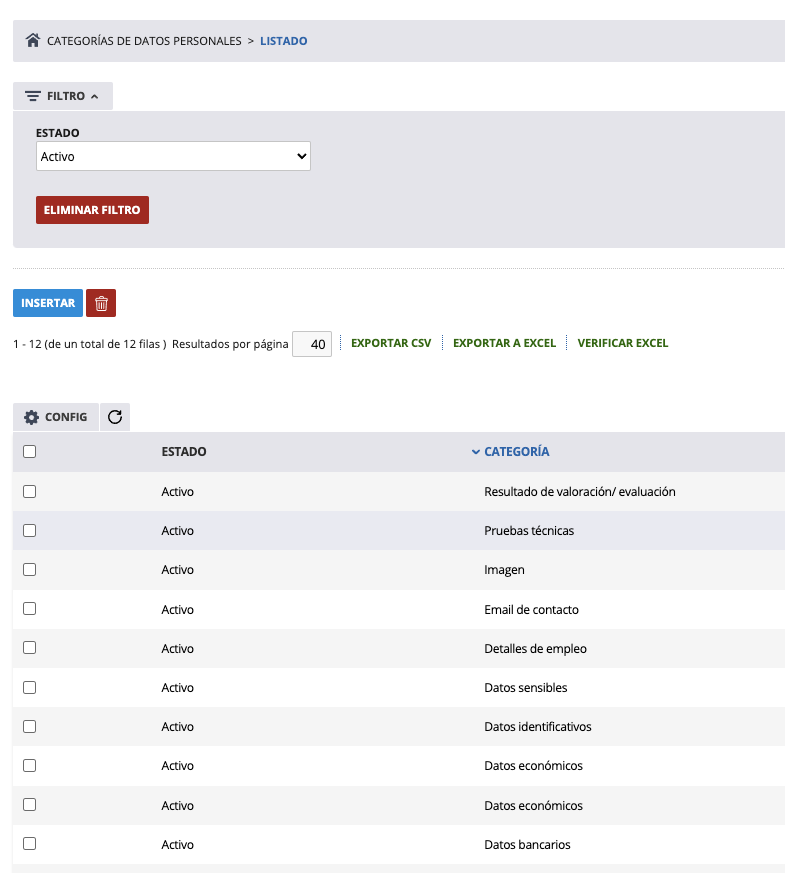The height and width of the screenshot is (873, 785).
Task: Check the Datos sensibles row checkbox
Action: (29, 687)
